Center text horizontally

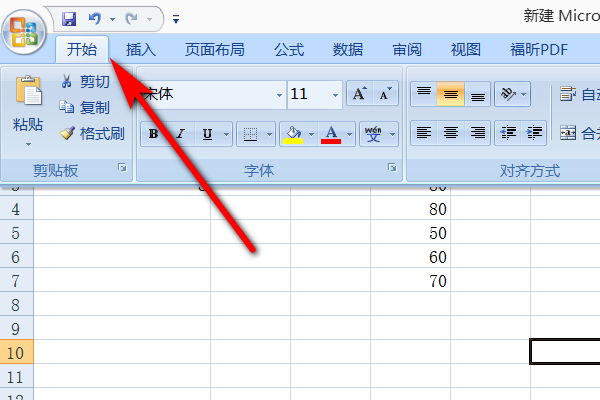click(x=451, y=133)
